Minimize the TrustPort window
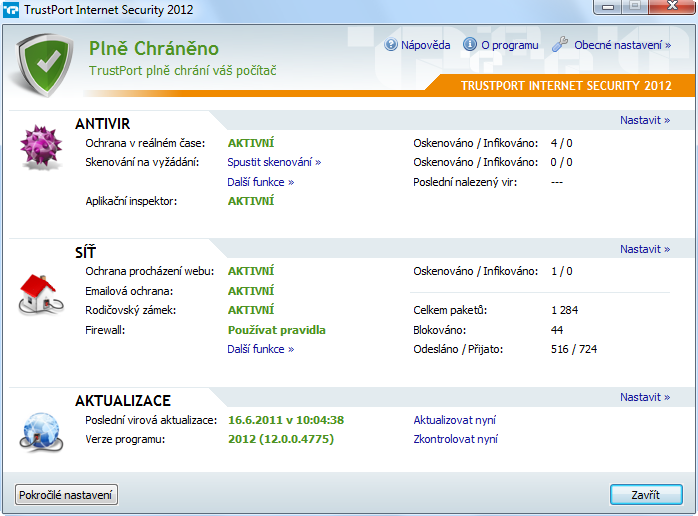 pyautogui.click(x=609, y=7)
